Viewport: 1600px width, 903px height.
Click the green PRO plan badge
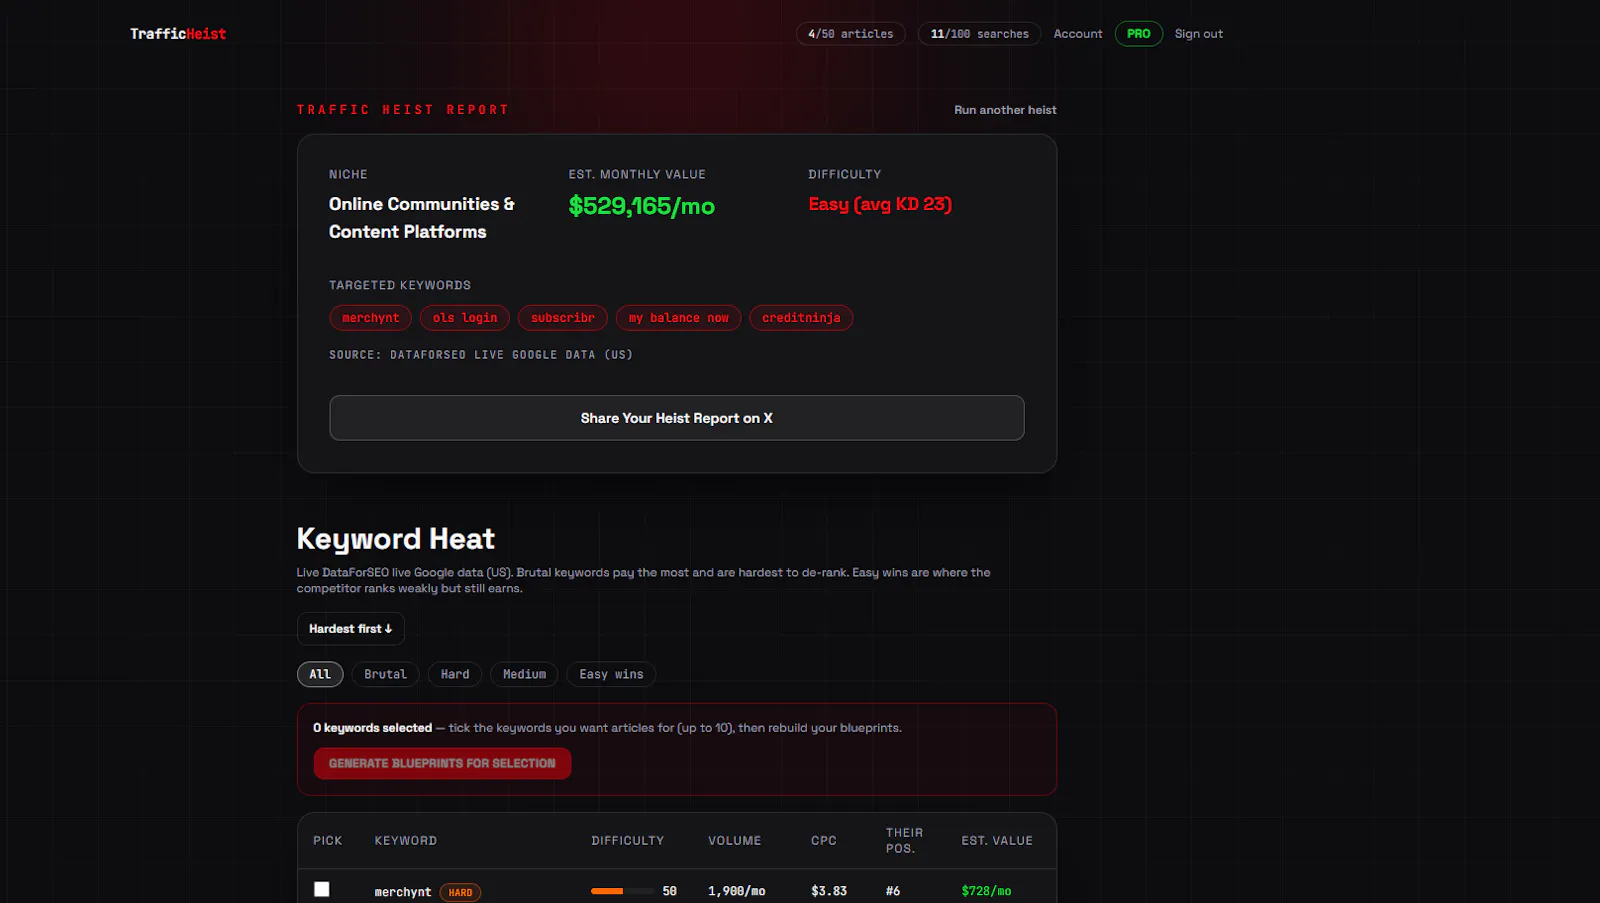pos(1139,34)
